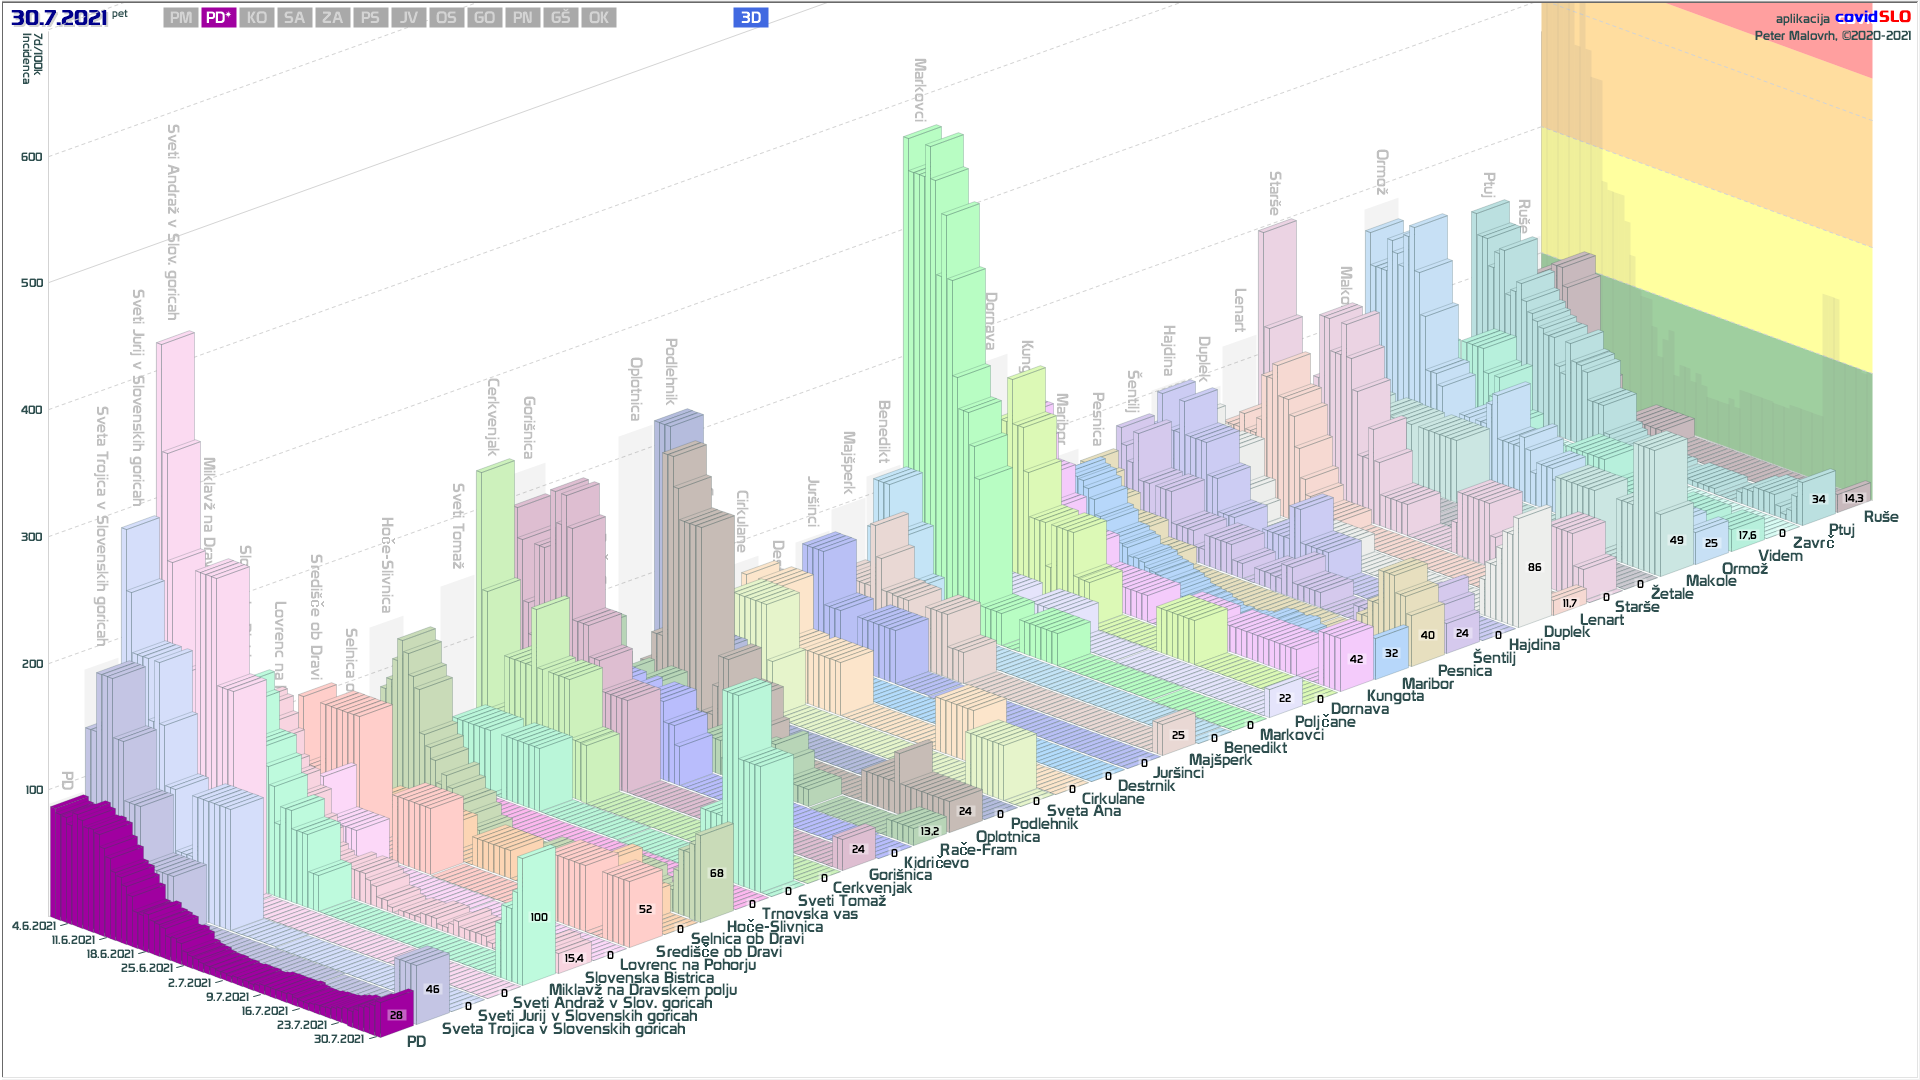Open the ZA region view
The width and height of the screenshot is (1920, 1080).
pyautogui.click(x=332, y=18)
